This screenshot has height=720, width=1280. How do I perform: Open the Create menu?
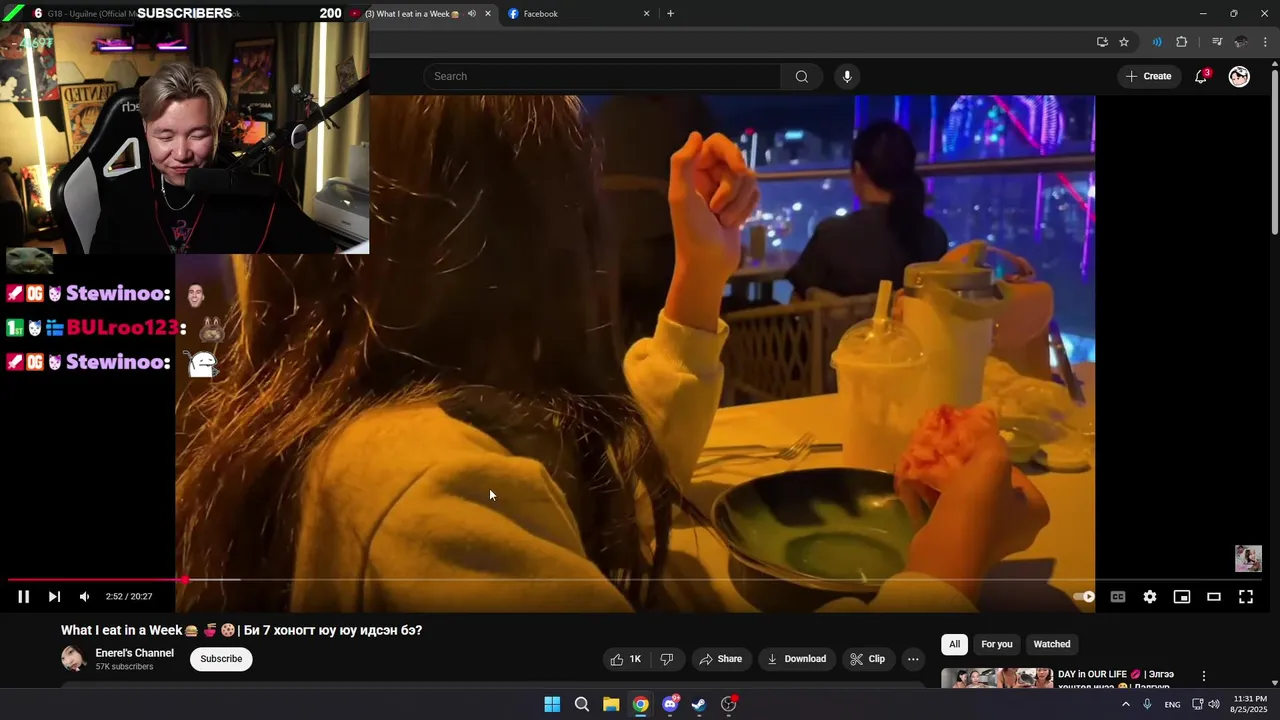[x=1148, y=76]
